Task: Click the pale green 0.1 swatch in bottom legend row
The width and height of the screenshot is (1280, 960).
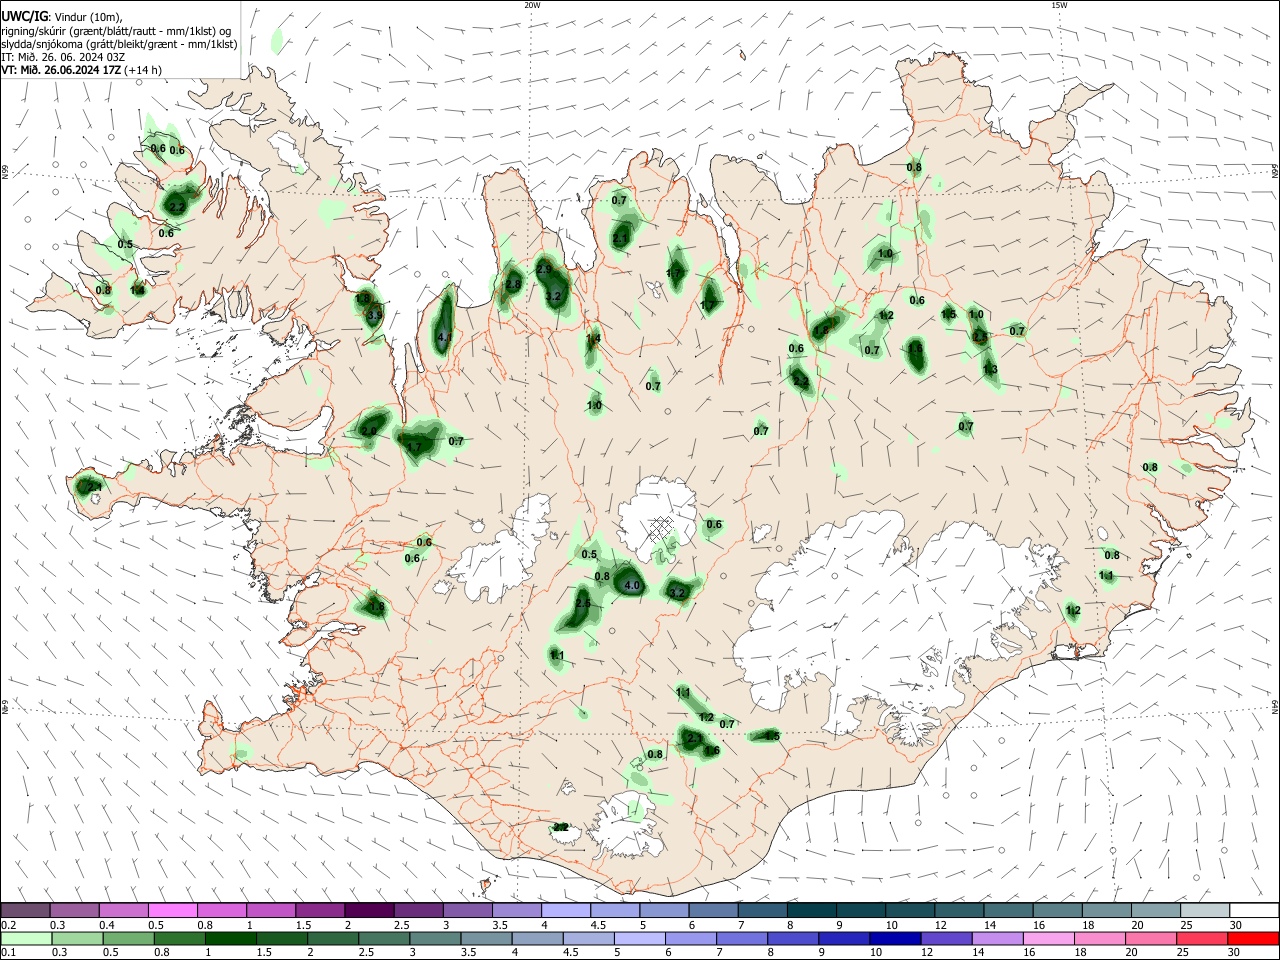Action: pos(26,938)
